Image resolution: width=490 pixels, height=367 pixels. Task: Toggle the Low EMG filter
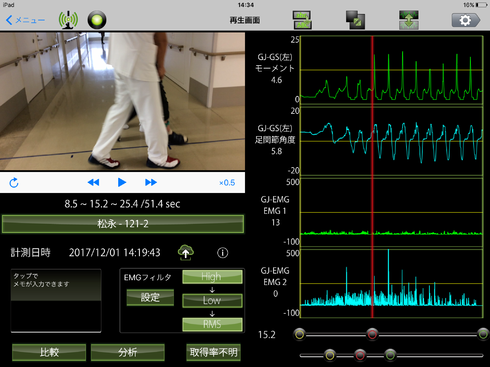click(x=212, y=300)
